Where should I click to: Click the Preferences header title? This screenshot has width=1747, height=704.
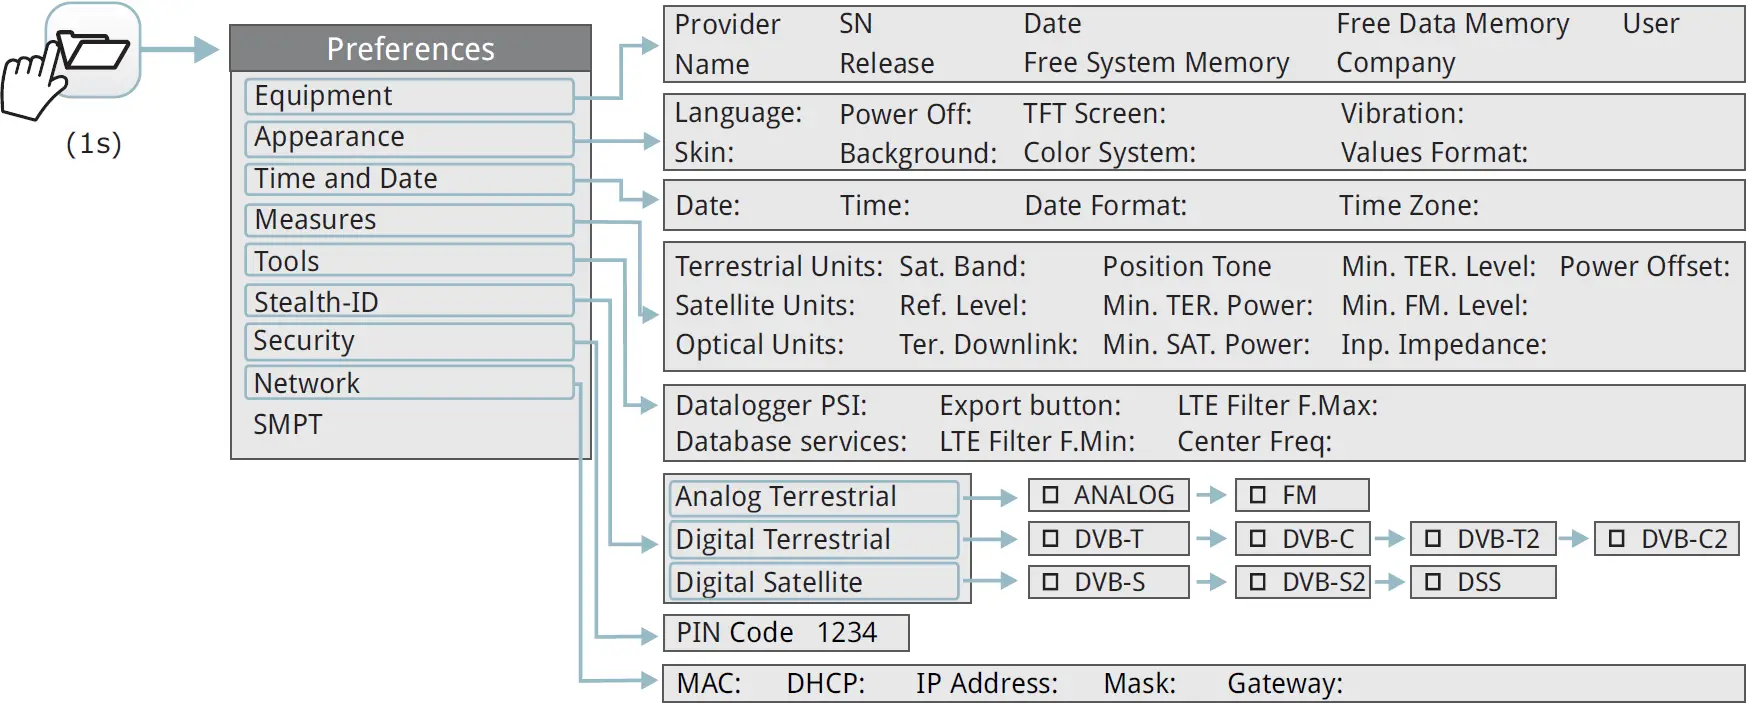tap(411, 49)
